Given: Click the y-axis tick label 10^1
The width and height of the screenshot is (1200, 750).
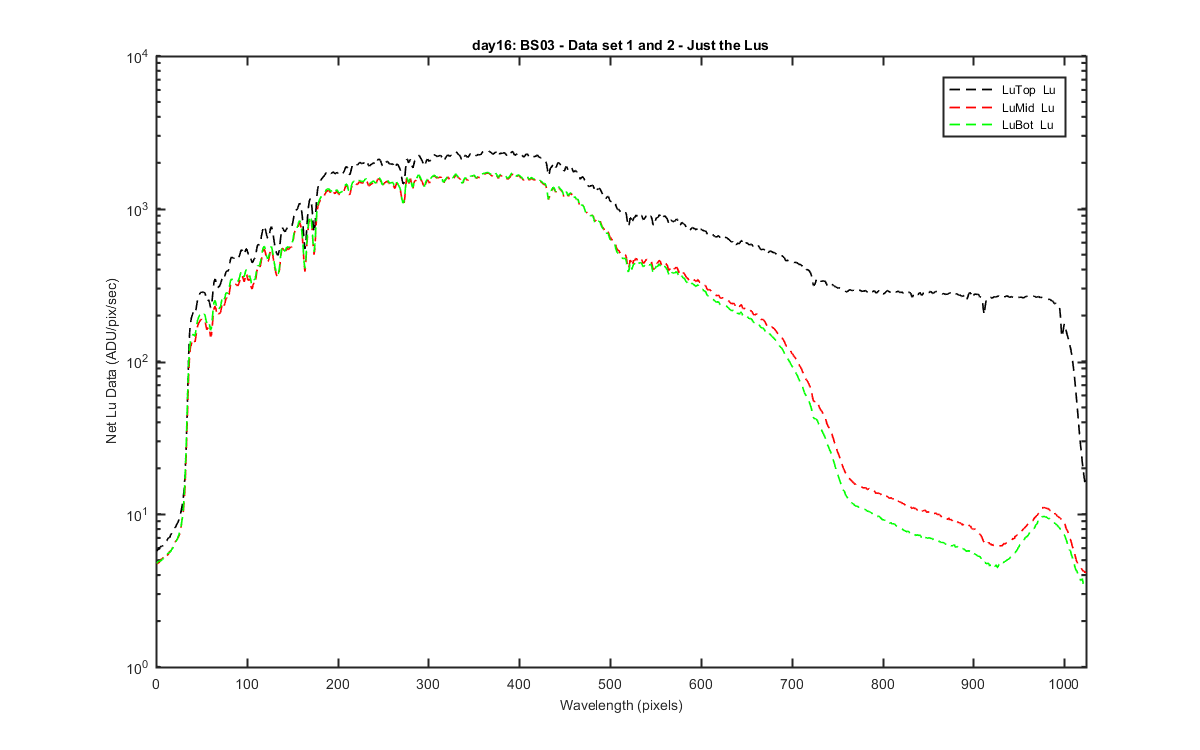Looking at the screenshot, I should [x=137, y=514].
